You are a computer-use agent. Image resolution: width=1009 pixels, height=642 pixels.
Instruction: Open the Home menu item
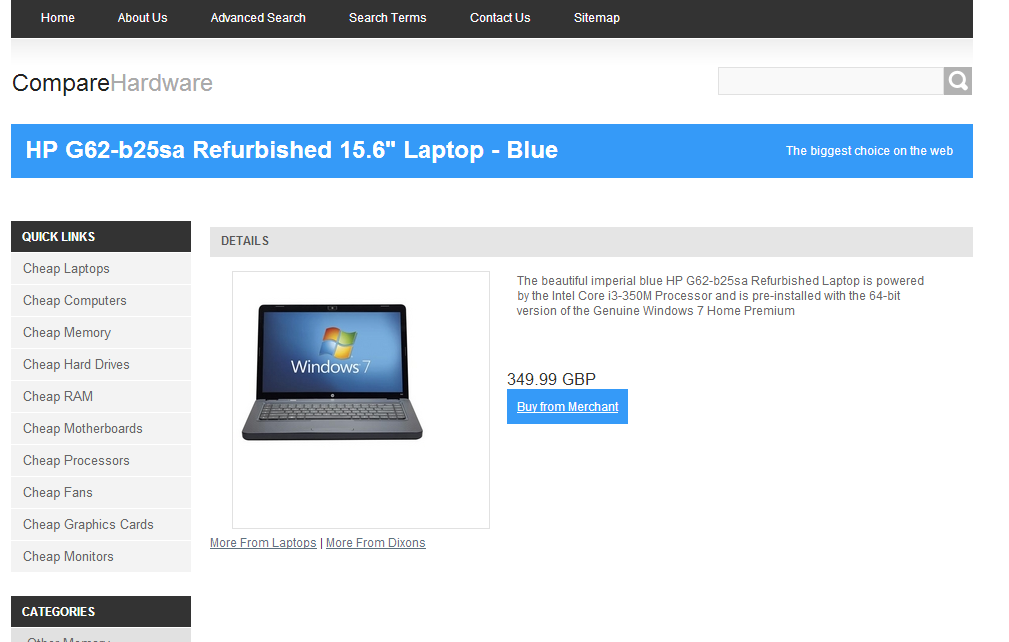click(57, 18)
